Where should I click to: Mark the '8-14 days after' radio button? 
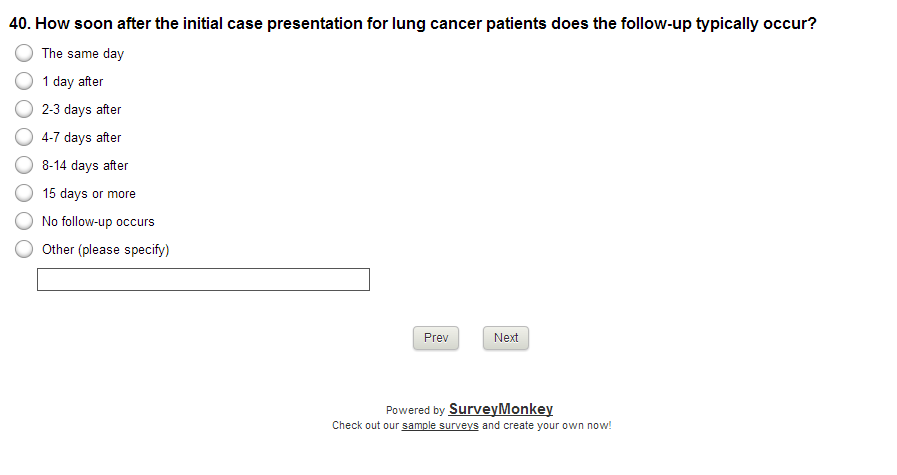(x=24, y=165)
